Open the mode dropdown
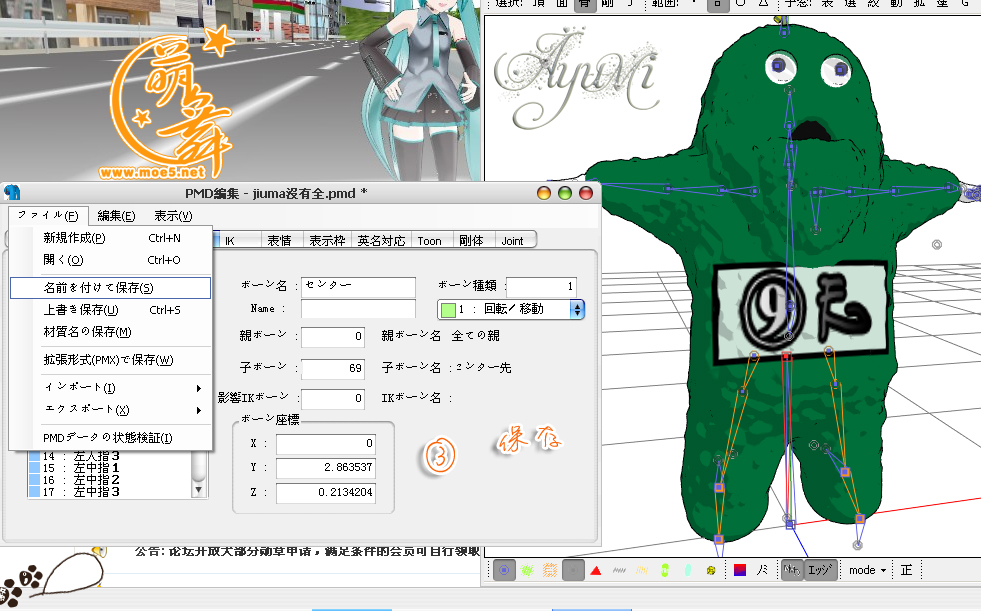 (x=867, y=570)
